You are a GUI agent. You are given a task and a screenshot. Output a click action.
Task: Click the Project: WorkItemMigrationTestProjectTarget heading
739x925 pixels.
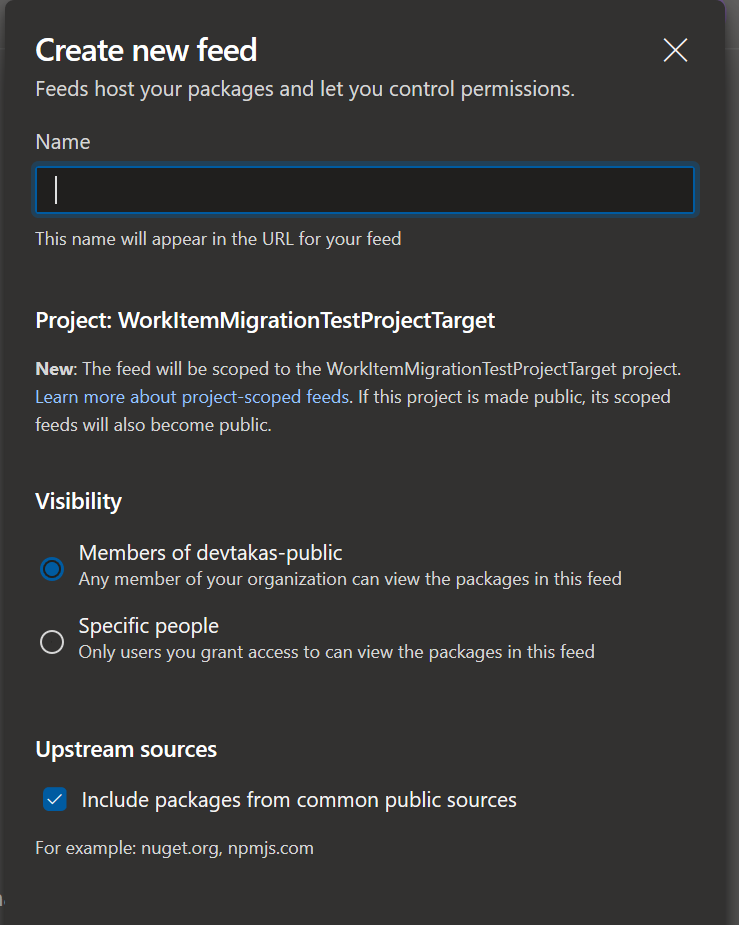(x=265, y=321)
